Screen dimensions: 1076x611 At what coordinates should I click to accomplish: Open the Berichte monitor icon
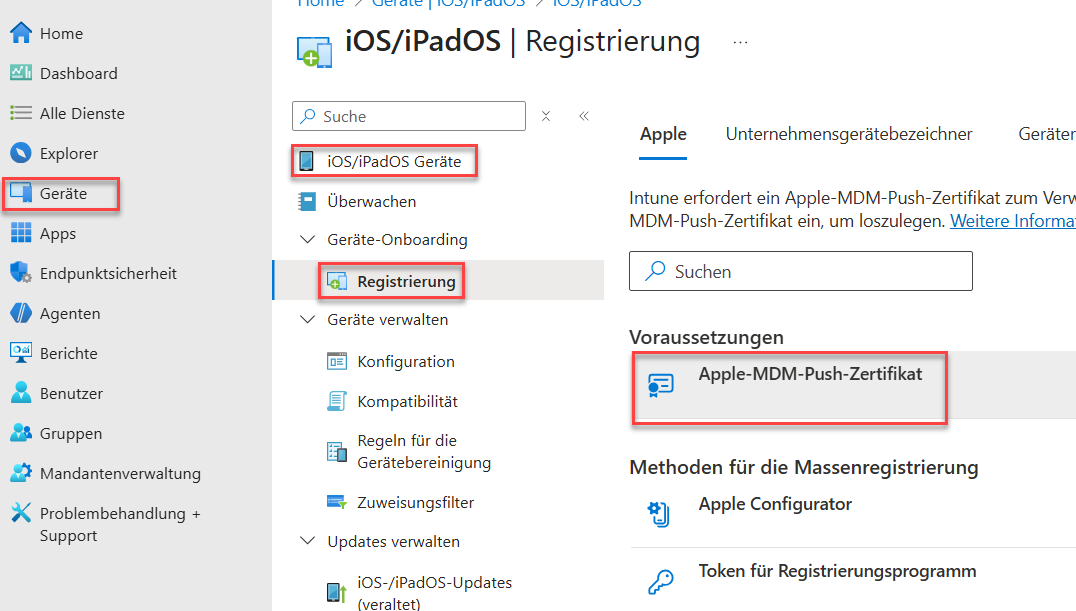[21, 353]
